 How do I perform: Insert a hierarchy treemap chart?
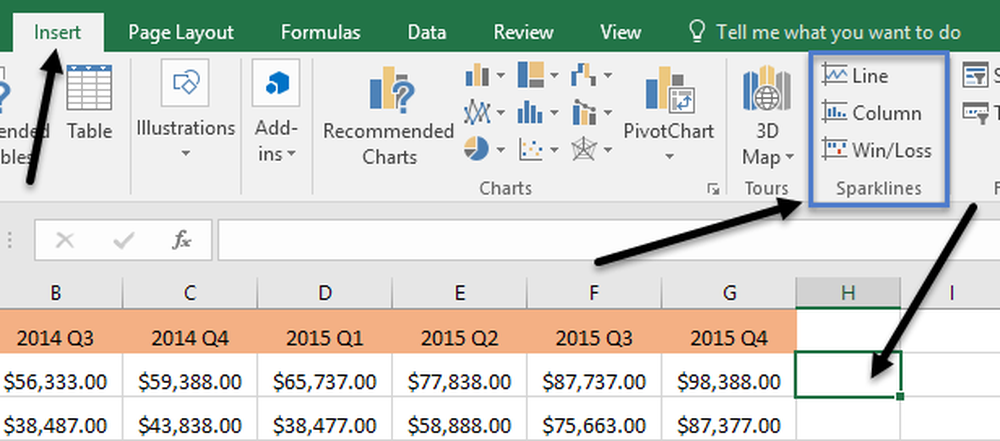(537, 75)
